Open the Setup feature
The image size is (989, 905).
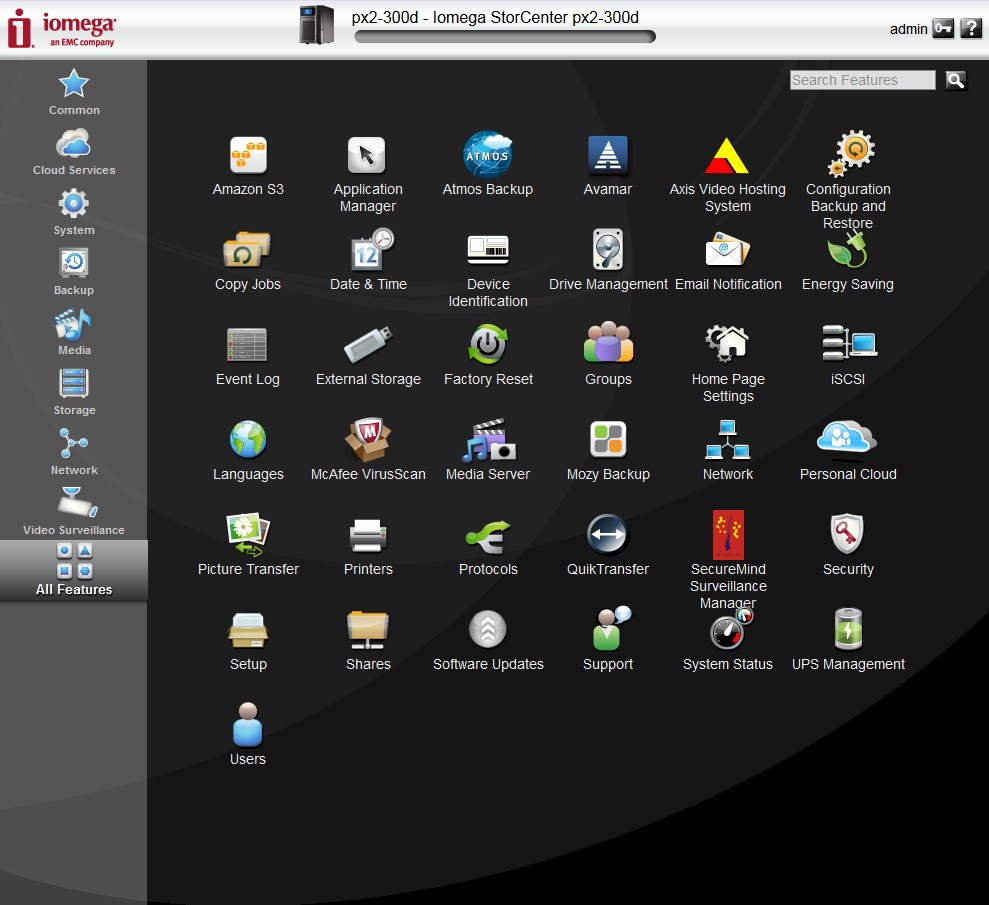[x=248, y=641]
